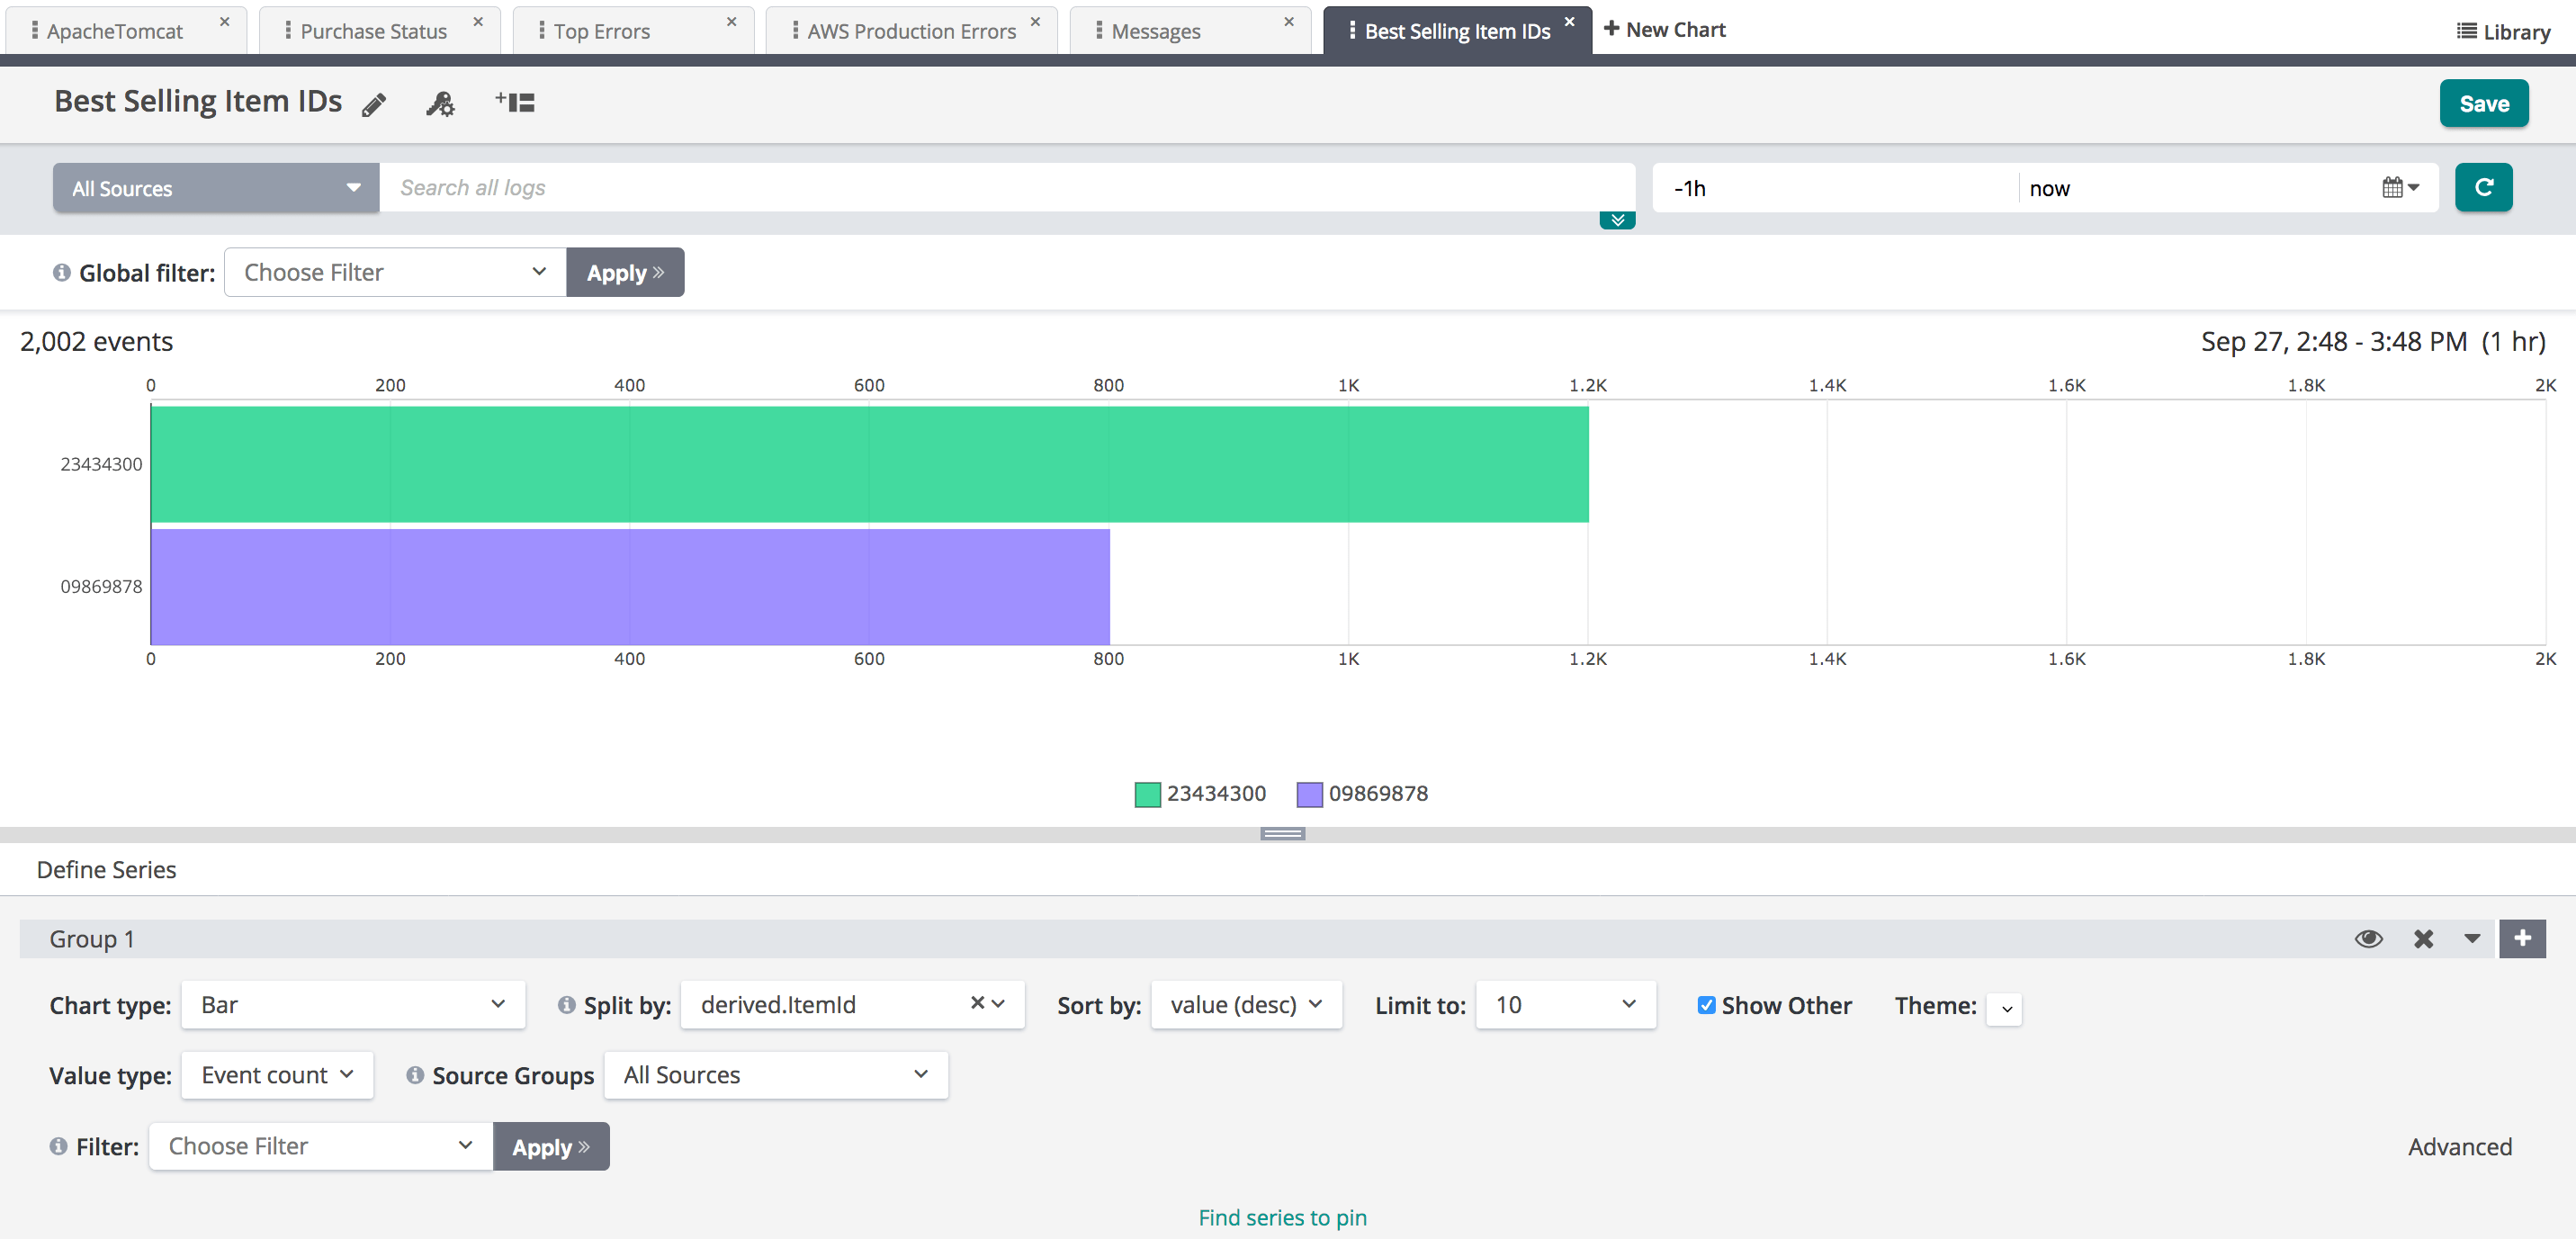Viewport: 2576px width, 1239px height.
Task: Click the pencil edit title icon
Action: click(374, 104)
